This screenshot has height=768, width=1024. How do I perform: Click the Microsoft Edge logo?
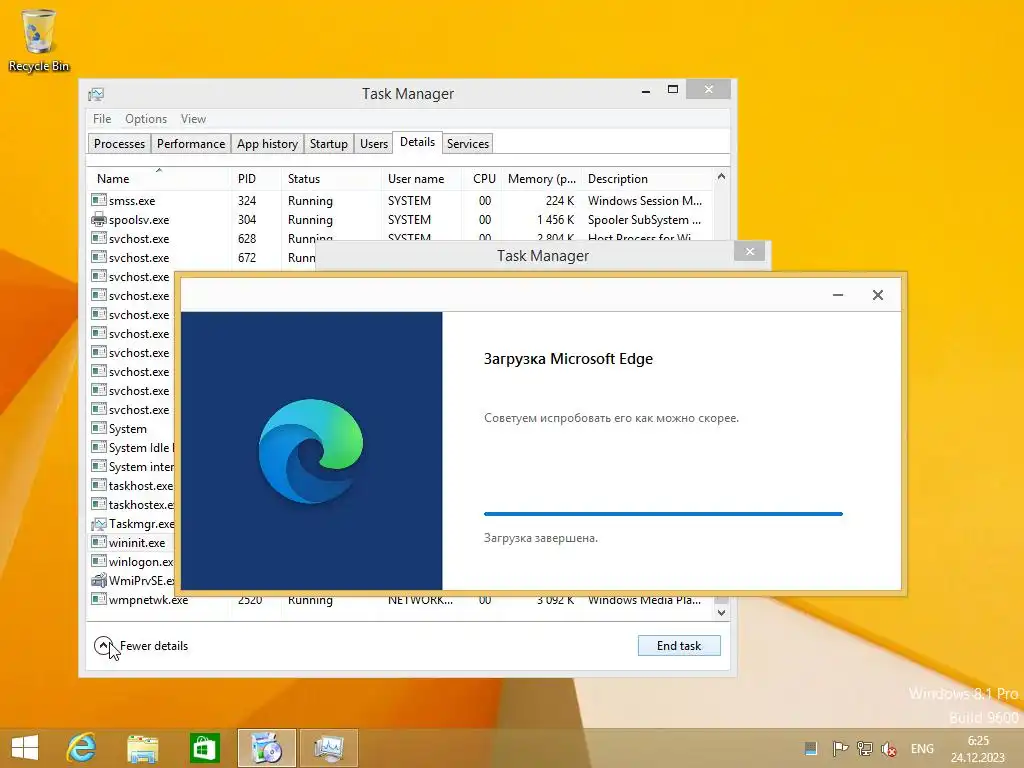311,452
